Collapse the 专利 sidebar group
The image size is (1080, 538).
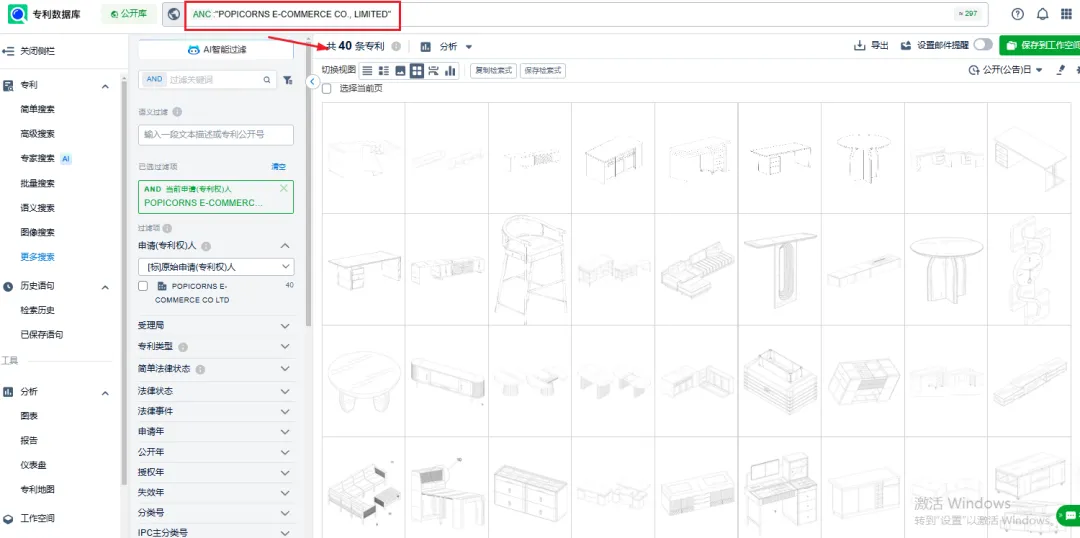[105, 86]
